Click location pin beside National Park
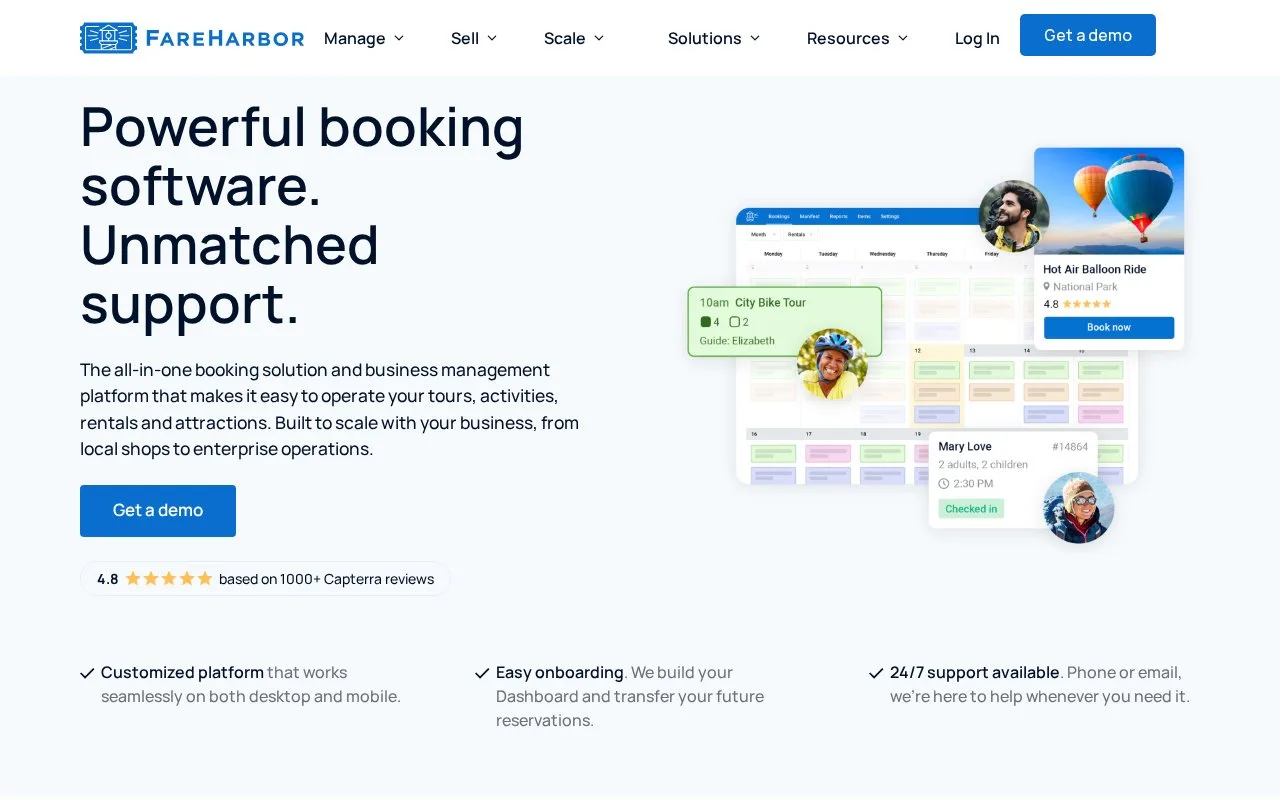The image size is (1280, 800). [x=1047, y=287]
